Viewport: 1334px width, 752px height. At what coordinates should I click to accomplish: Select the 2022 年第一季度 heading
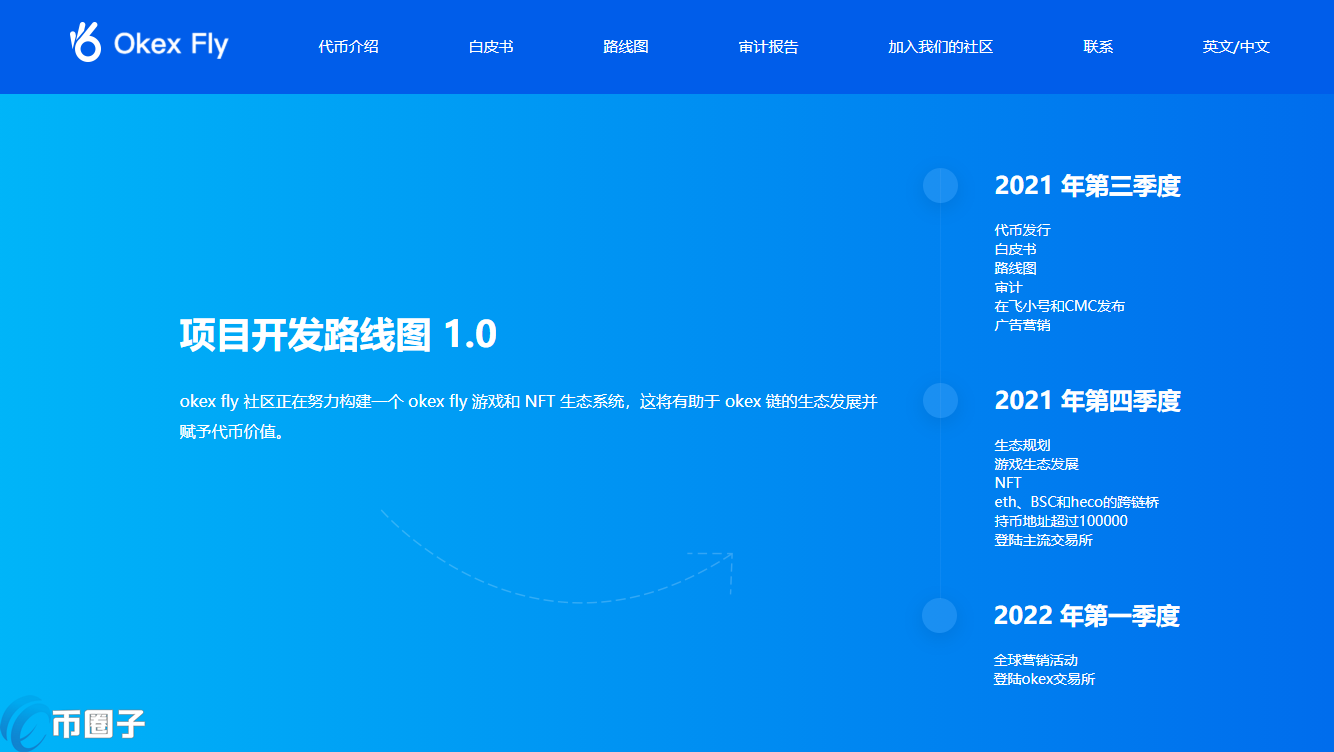[1087, 615]
